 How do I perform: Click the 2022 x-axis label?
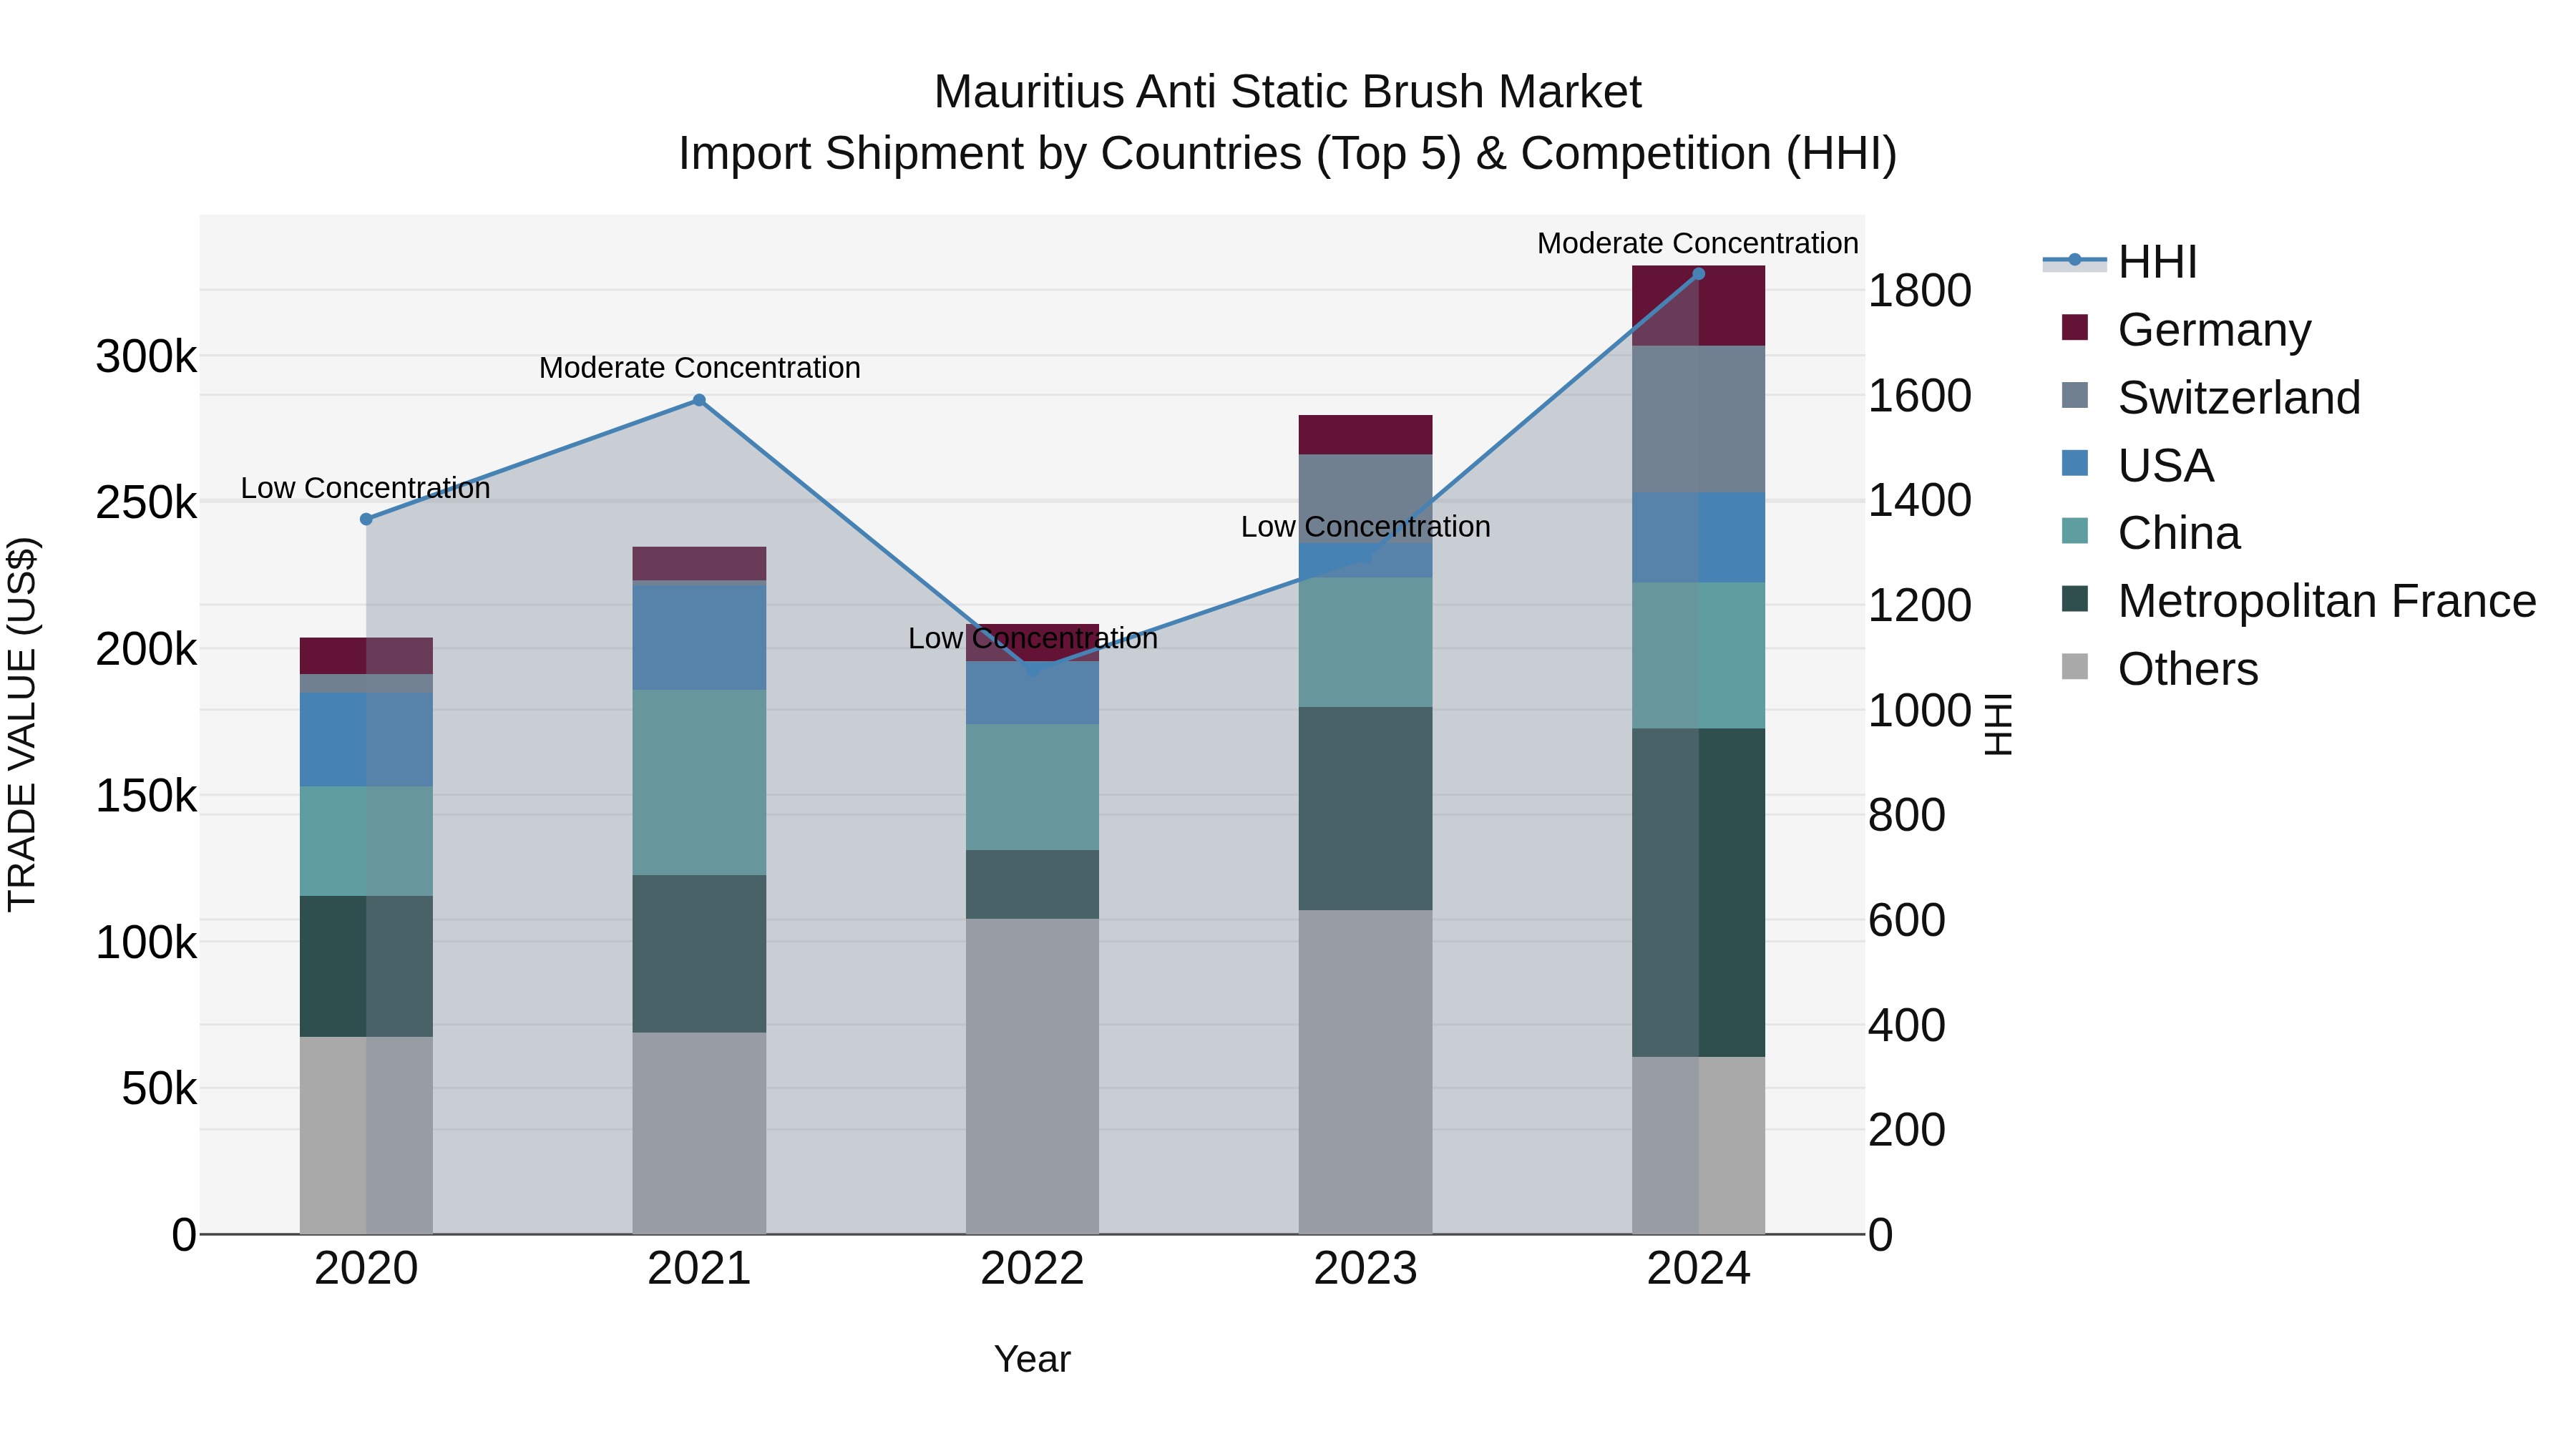coord(1032,1269)
